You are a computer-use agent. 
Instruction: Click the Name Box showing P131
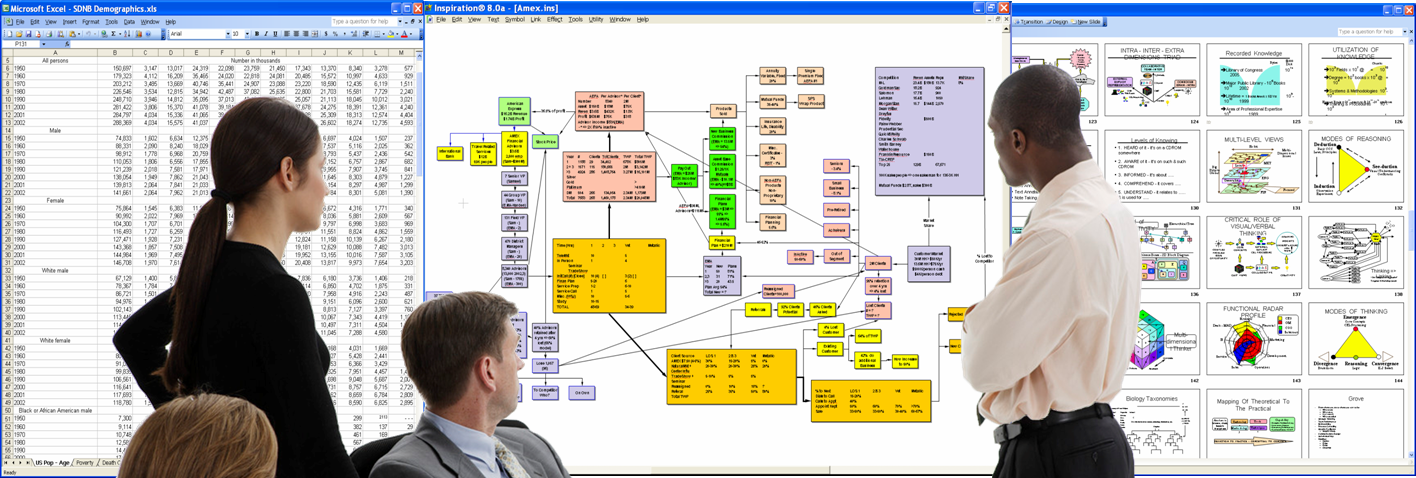coord(21,44)
